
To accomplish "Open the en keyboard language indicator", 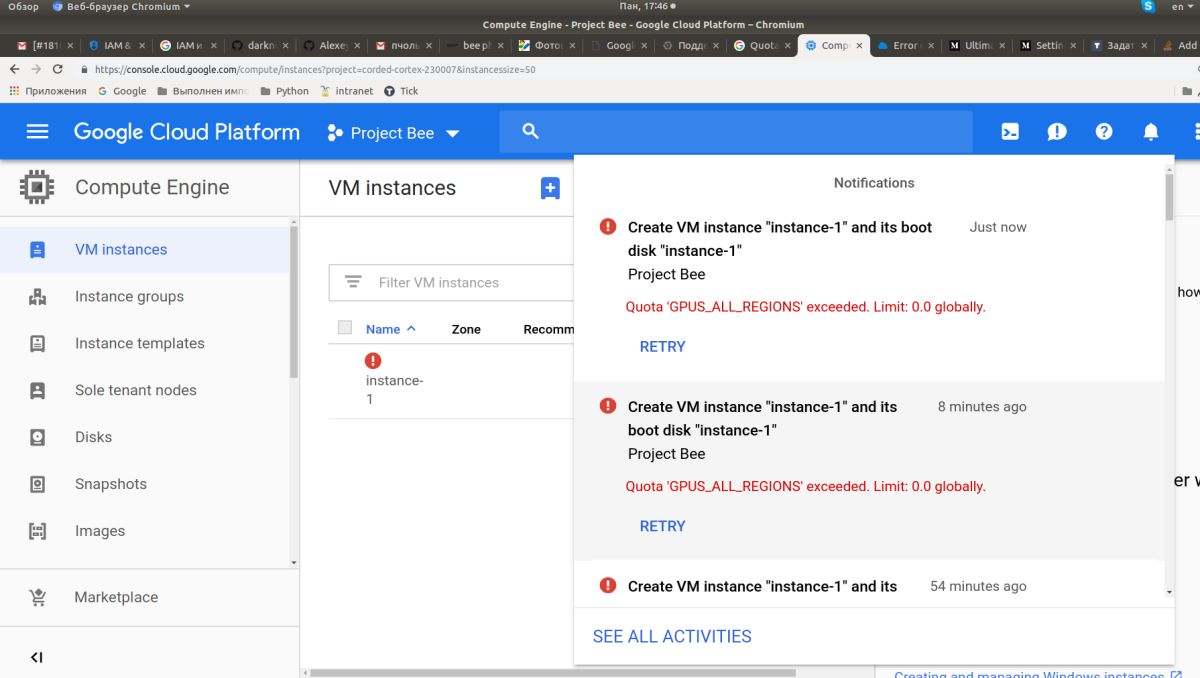I will point(1181,7).
